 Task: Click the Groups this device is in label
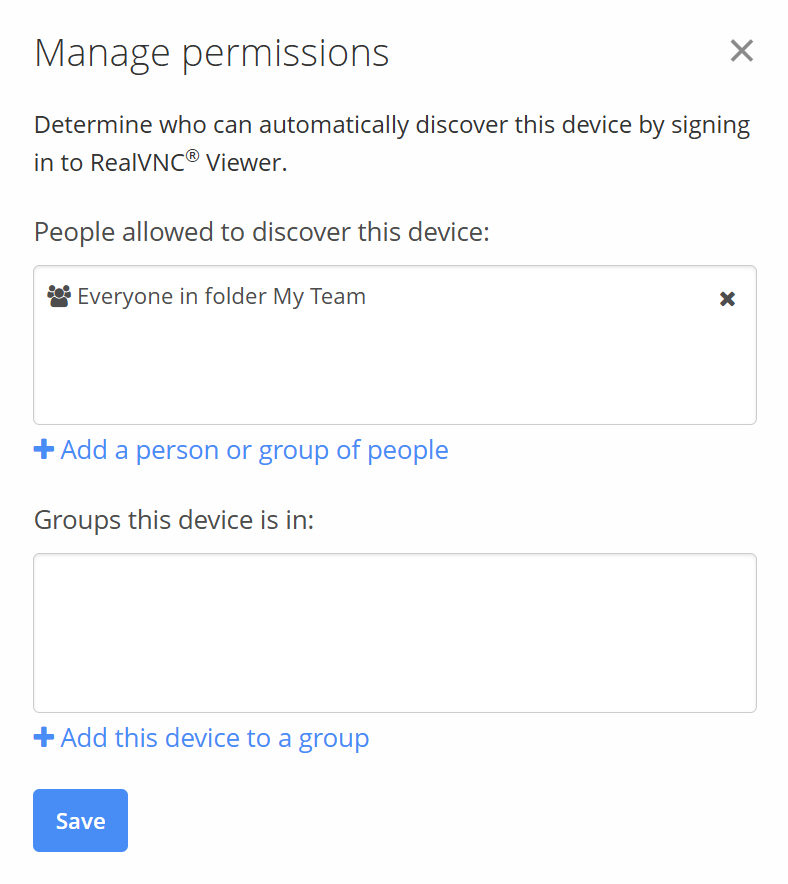[x=174, y=520]
